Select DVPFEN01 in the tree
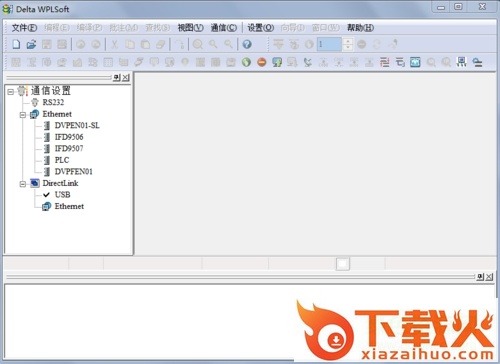 click(74, 172)
